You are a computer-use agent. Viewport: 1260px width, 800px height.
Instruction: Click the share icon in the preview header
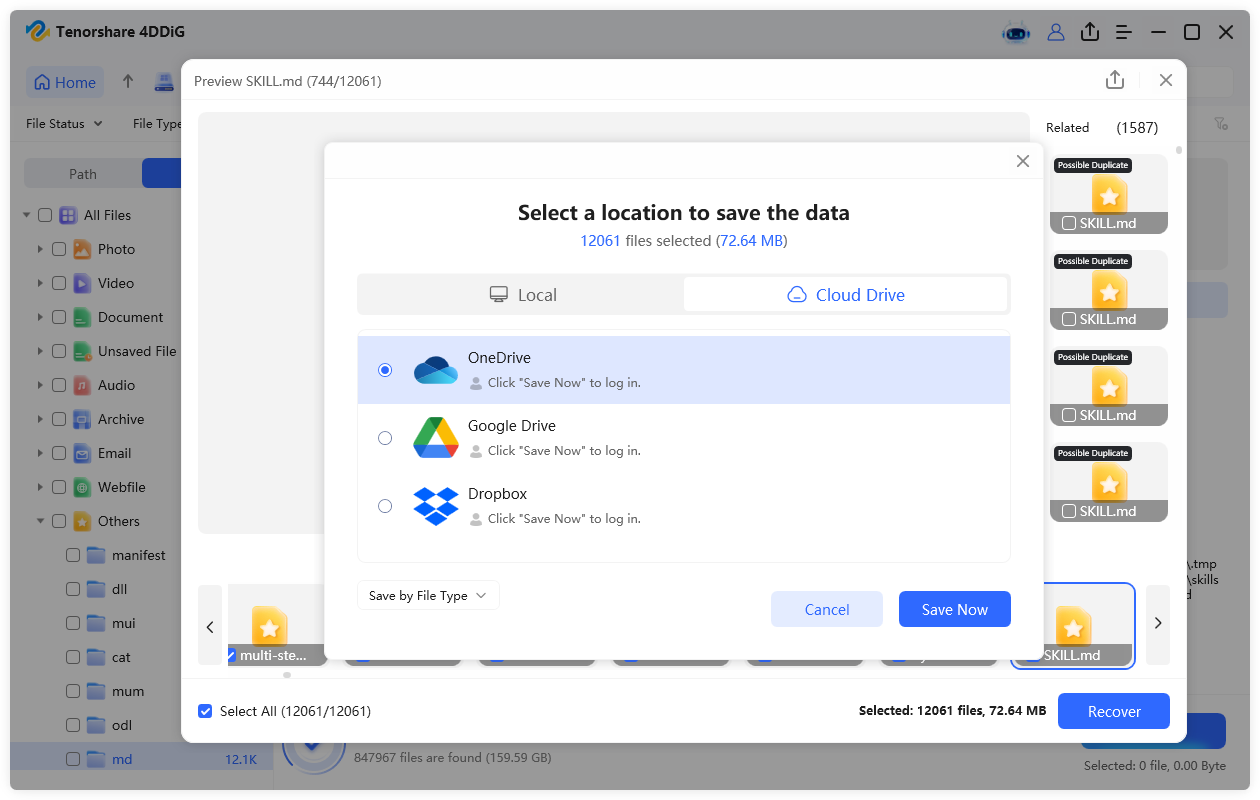click(x=1115, y=80)
